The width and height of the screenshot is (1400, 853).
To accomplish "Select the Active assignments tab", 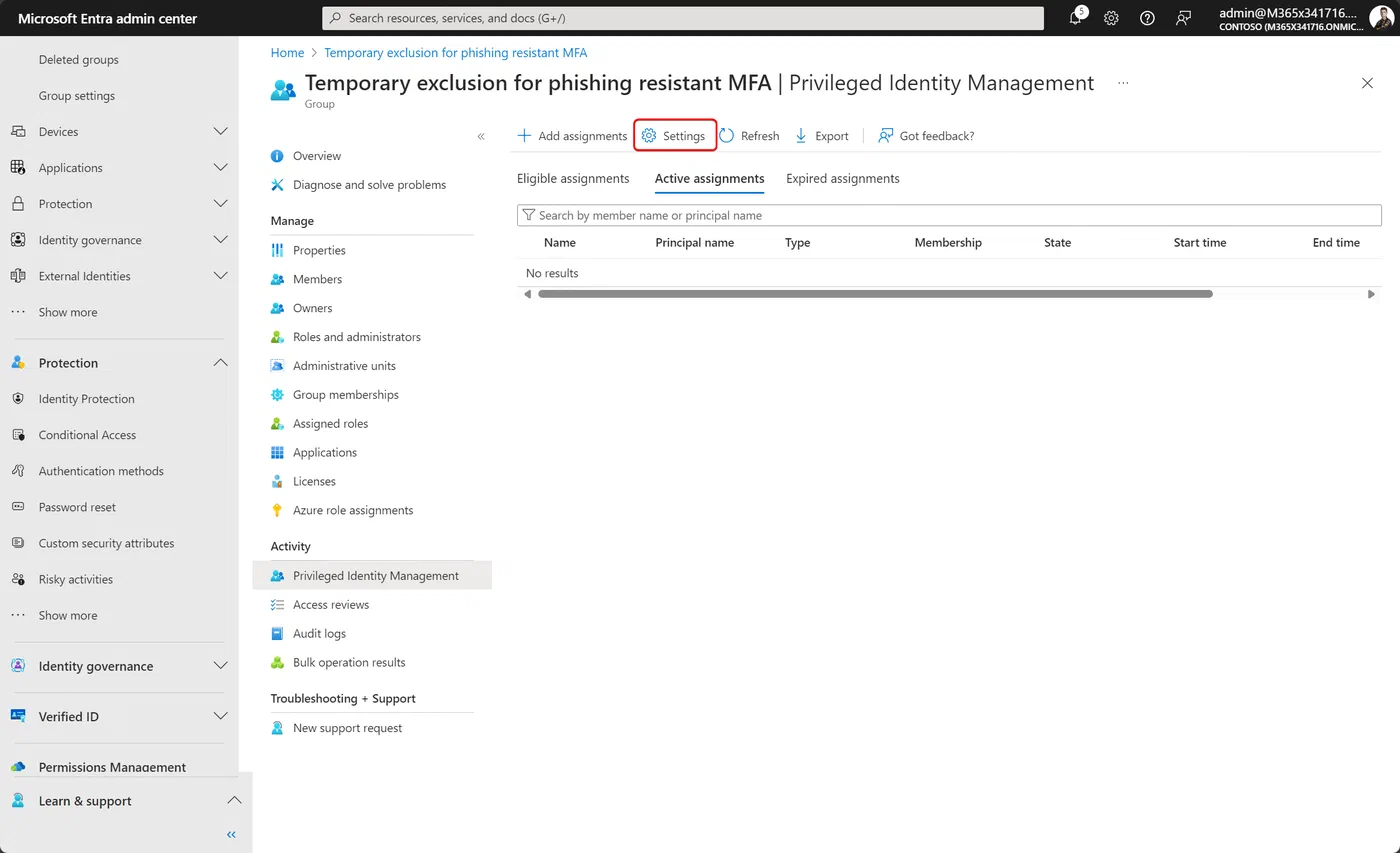I will (709, 179).
